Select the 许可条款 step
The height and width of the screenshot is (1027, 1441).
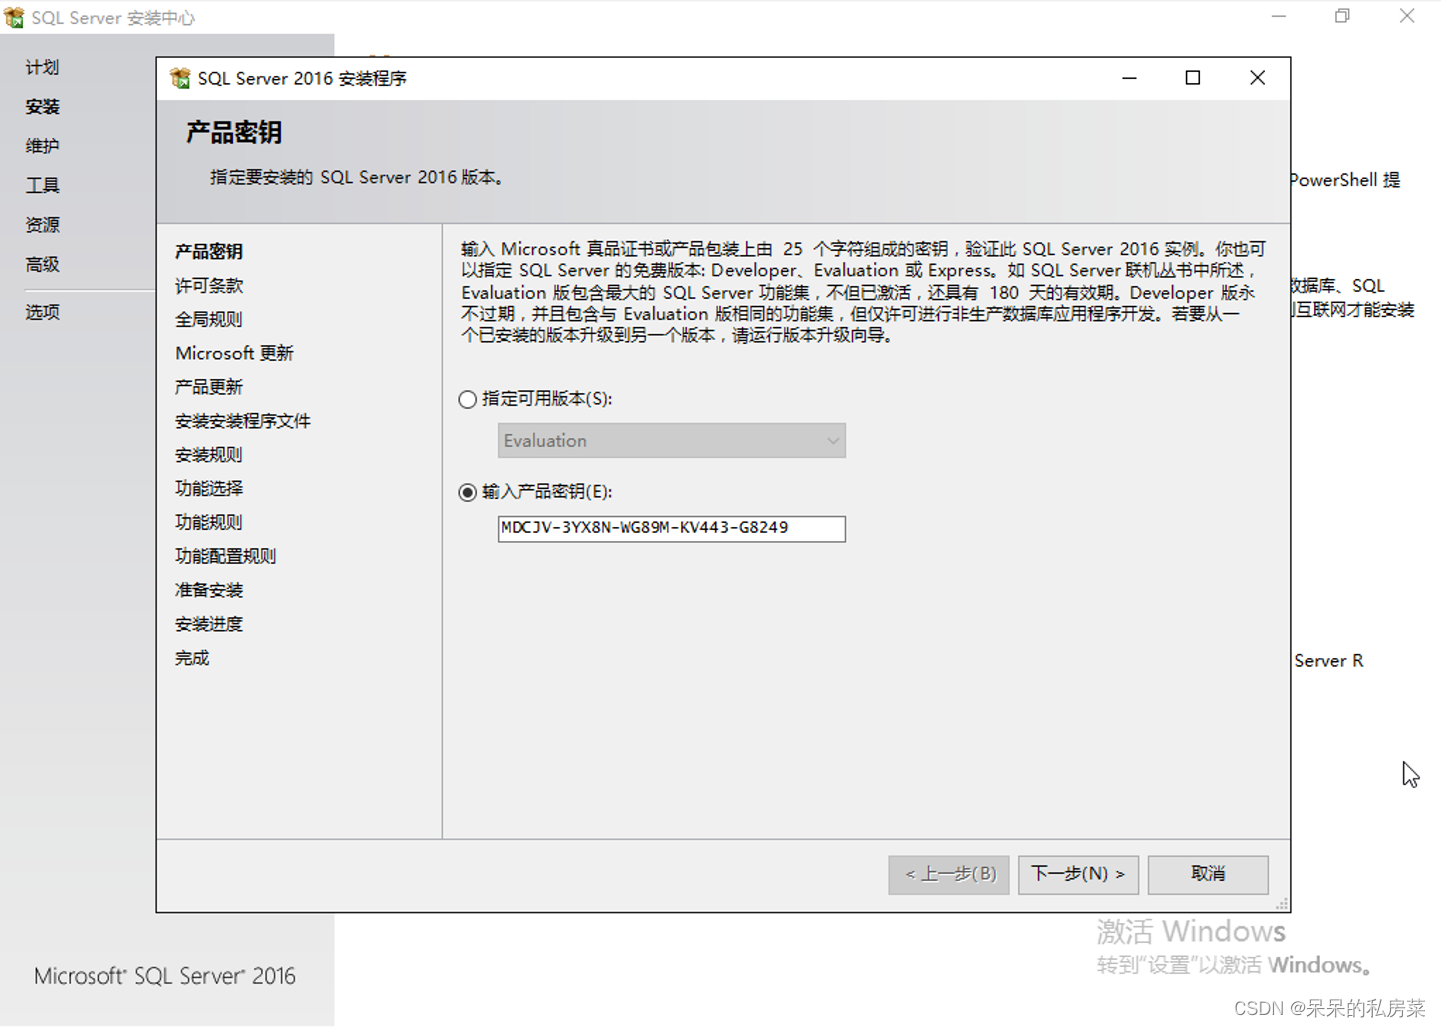coord(209,285)
